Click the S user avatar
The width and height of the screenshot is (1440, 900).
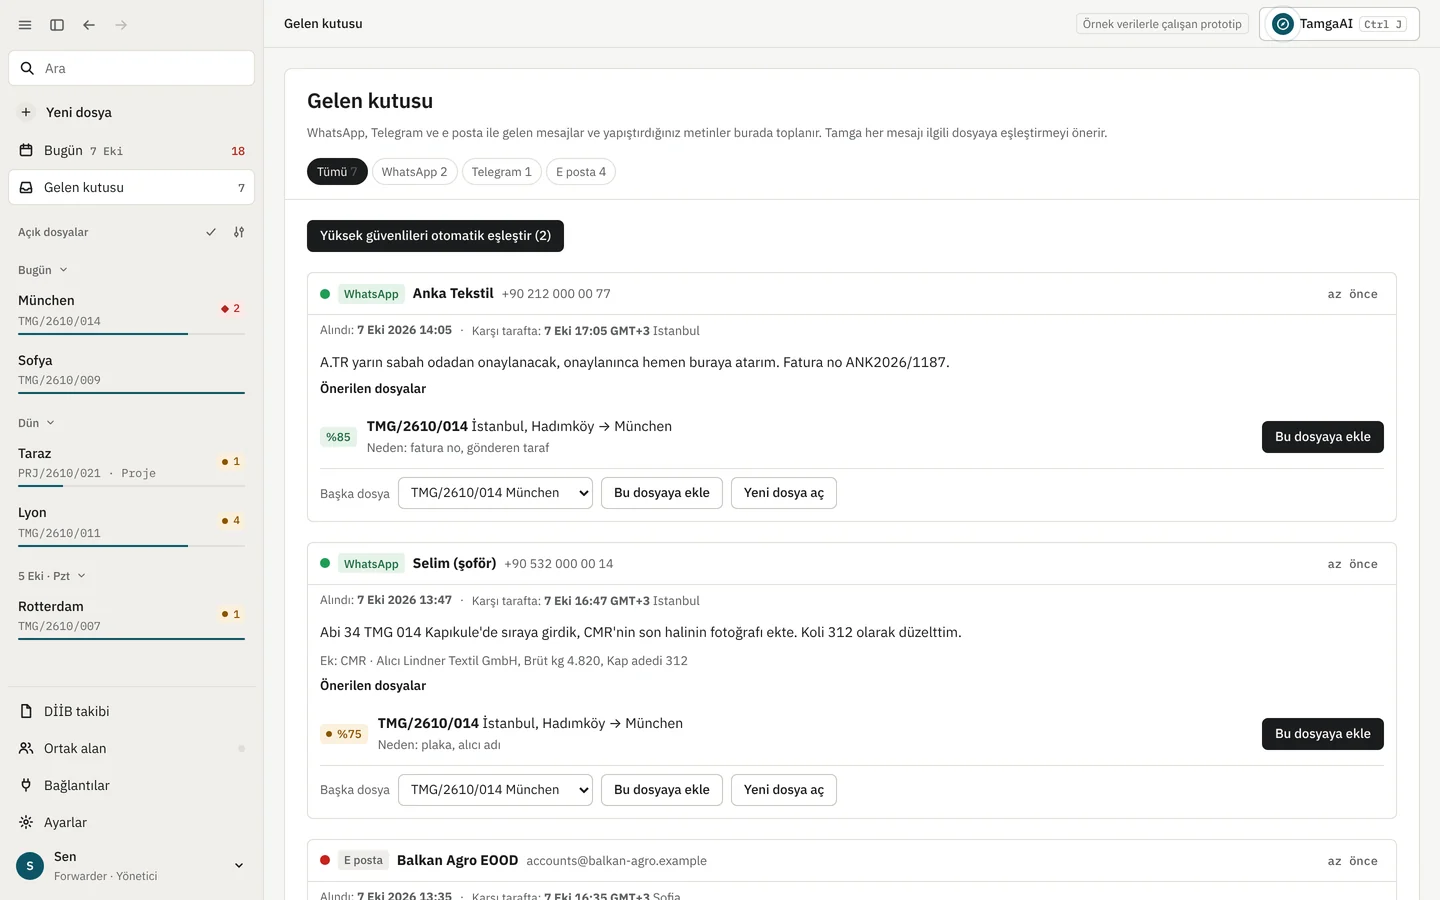[x=30, y=866]
